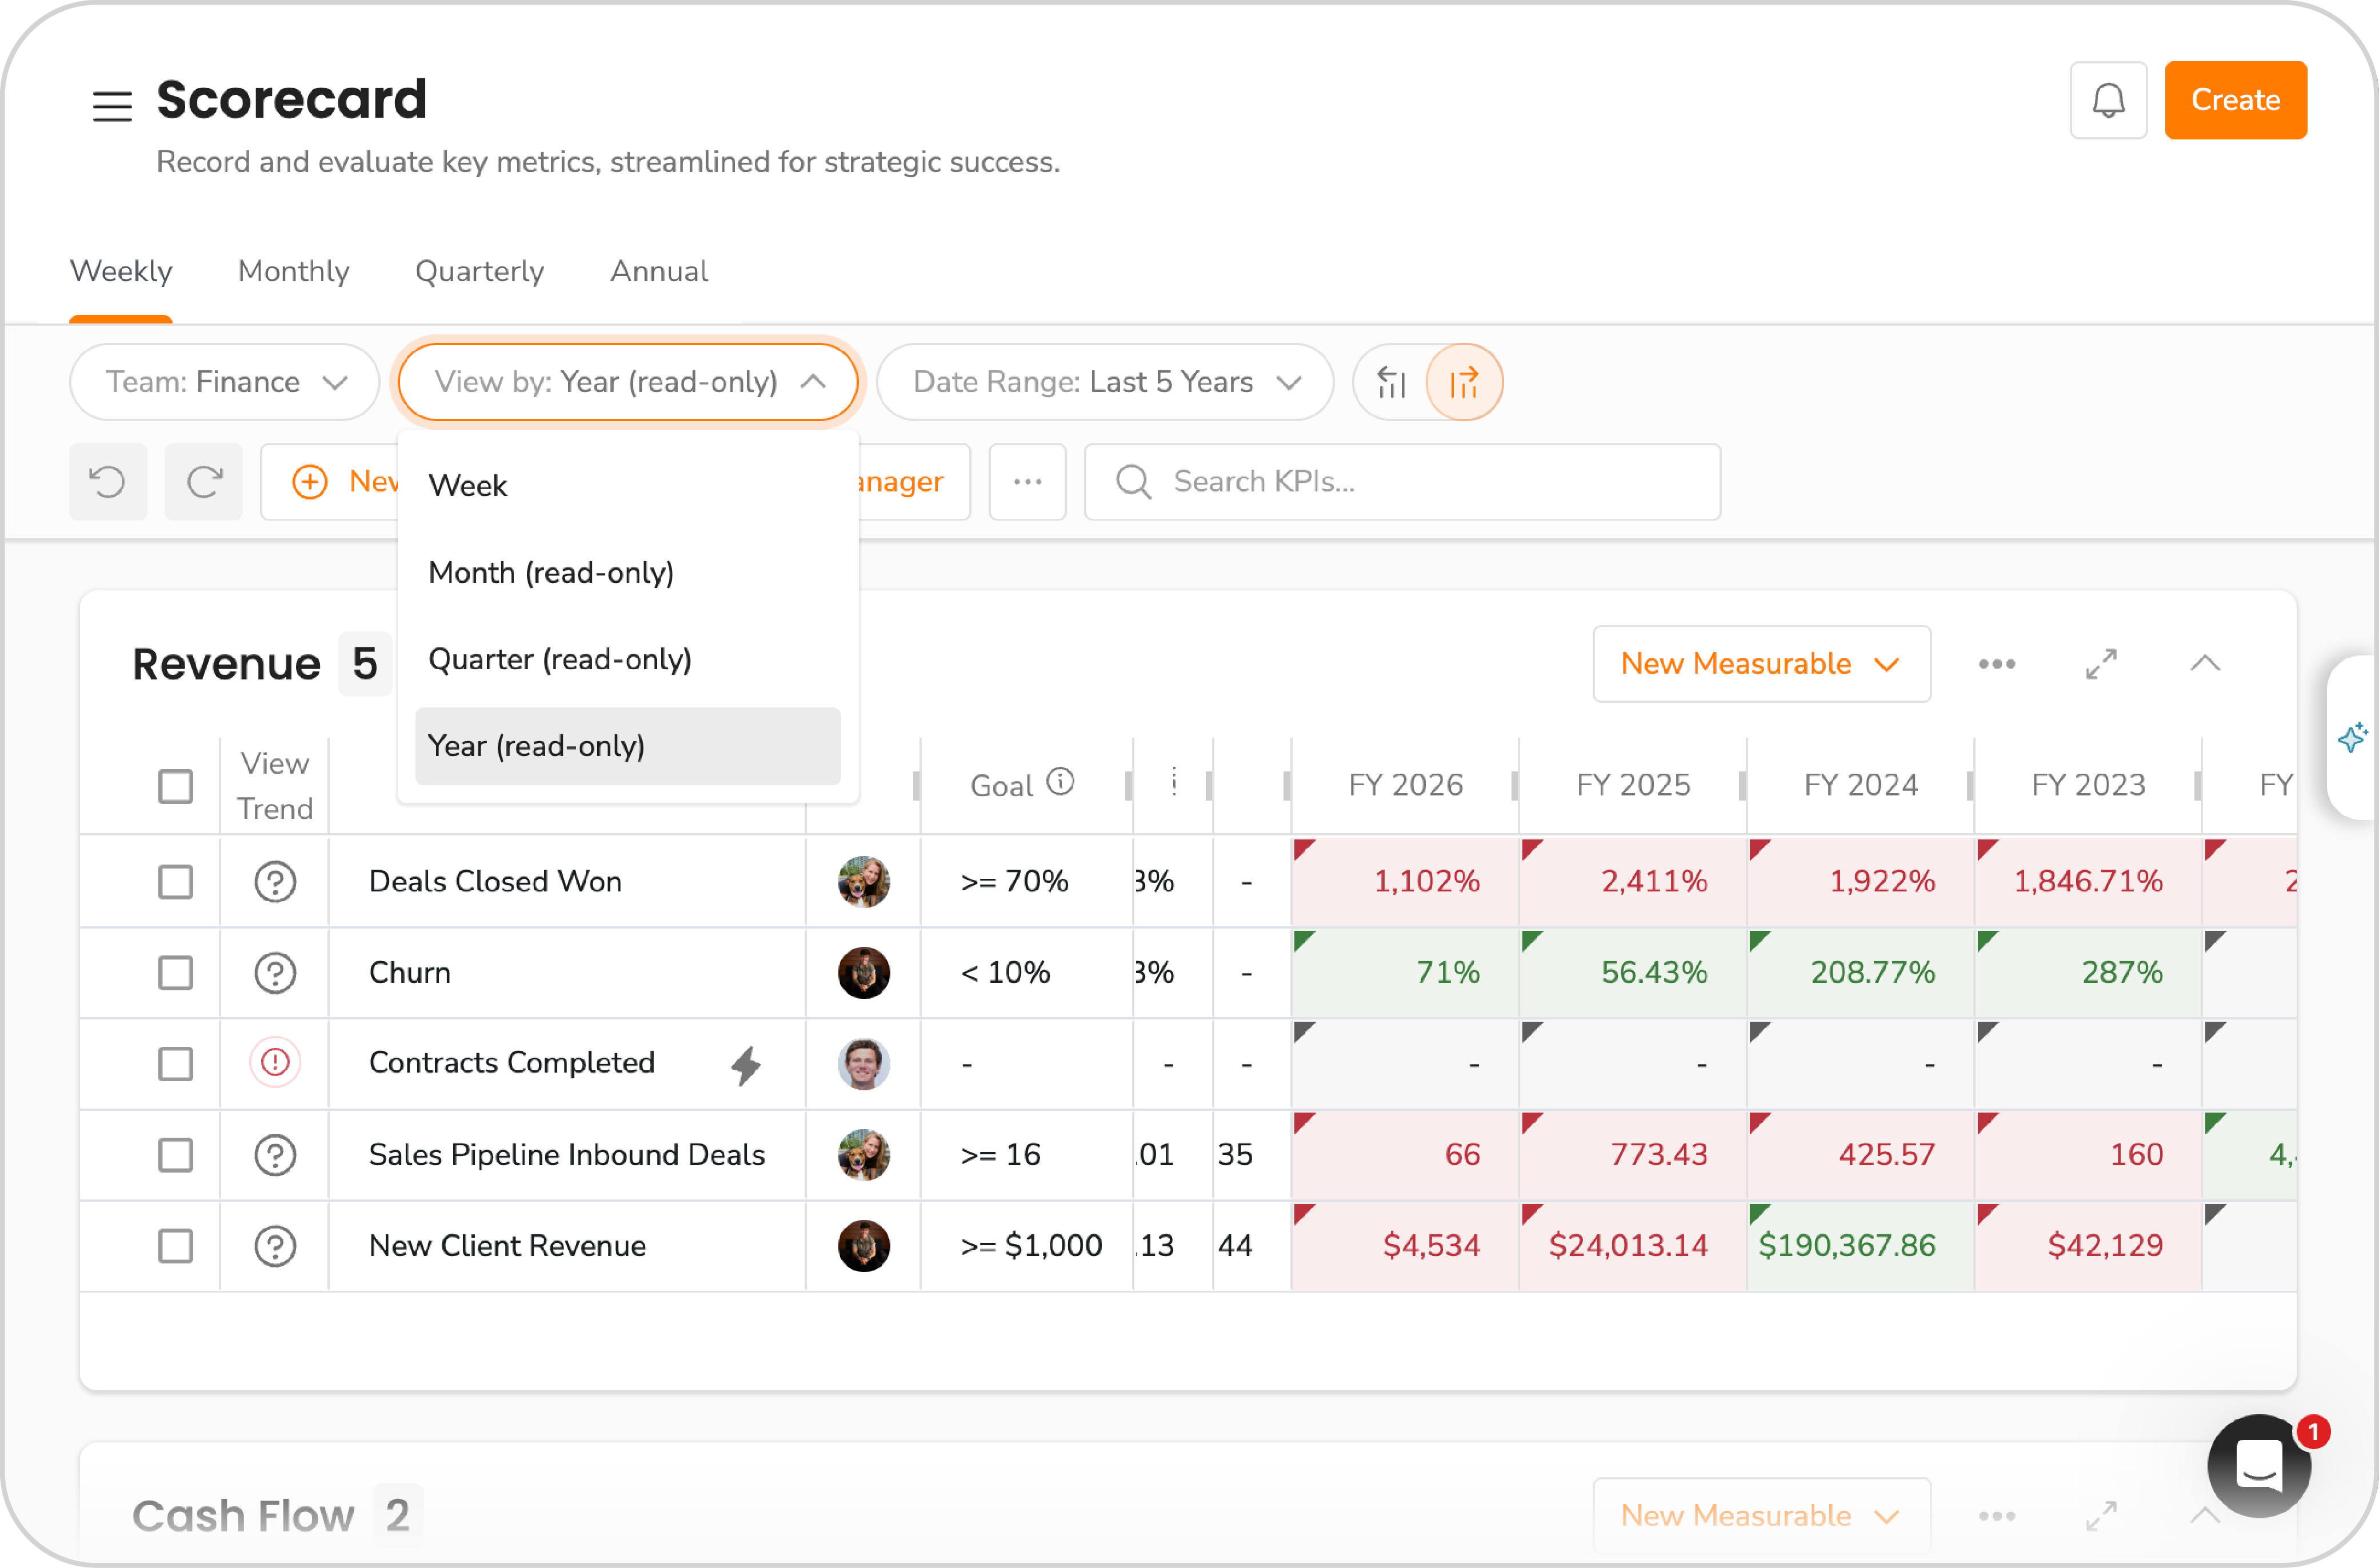Viewport: 2379px width, 1568px height.
Task: Focus the Search KPIs field
Action: (1402, 482)
